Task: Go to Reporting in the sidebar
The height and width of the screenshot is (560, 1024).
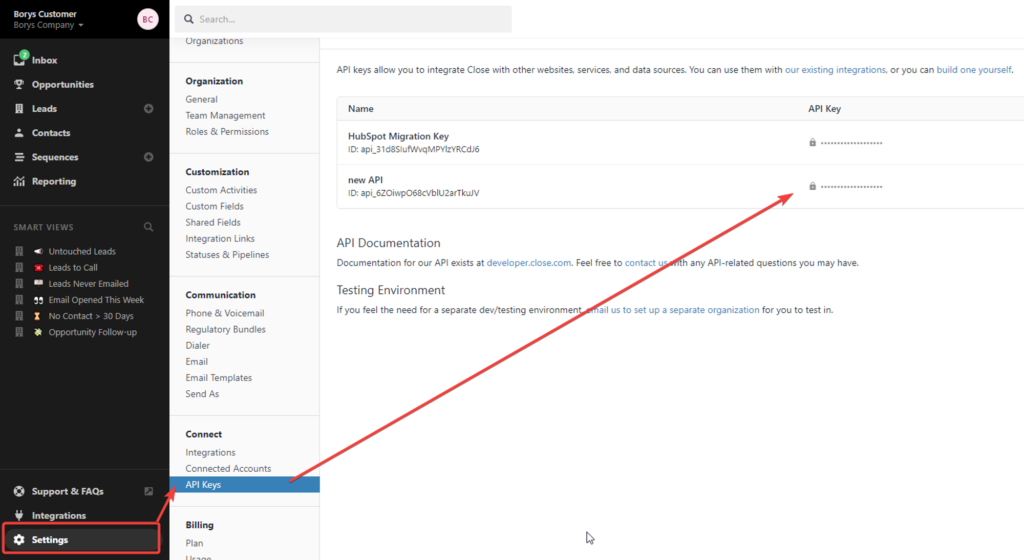Action: tap(54, 181)
